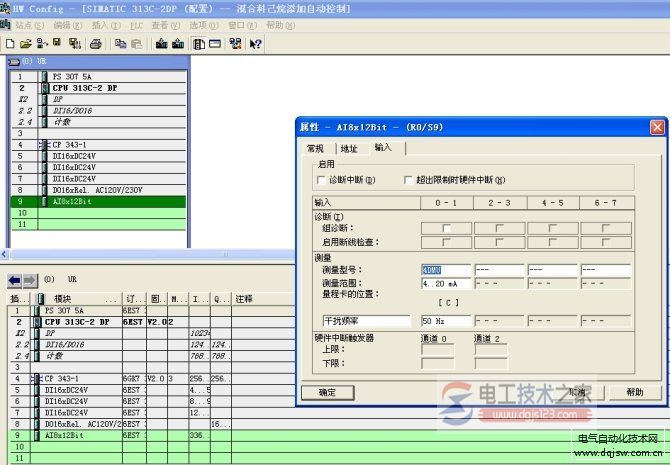Screen dimensions: 670x465
Task: Open the 干扰频率 50 Hz dropdown
Action: point(446,321)
